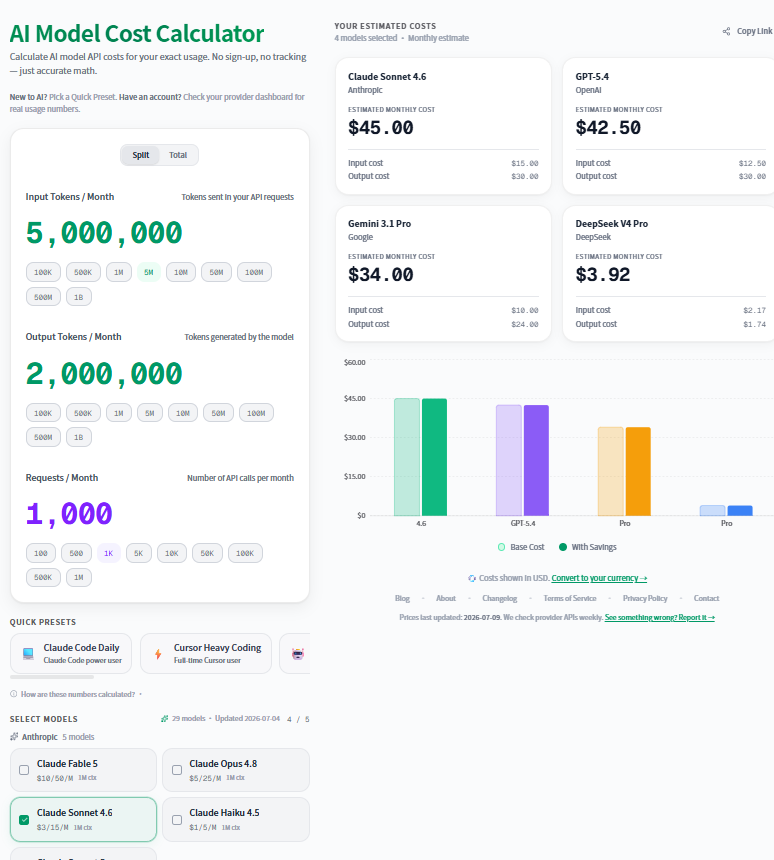Click the With Savings legend dot
This screenshot has height=860, width=774.
(563, 547)
